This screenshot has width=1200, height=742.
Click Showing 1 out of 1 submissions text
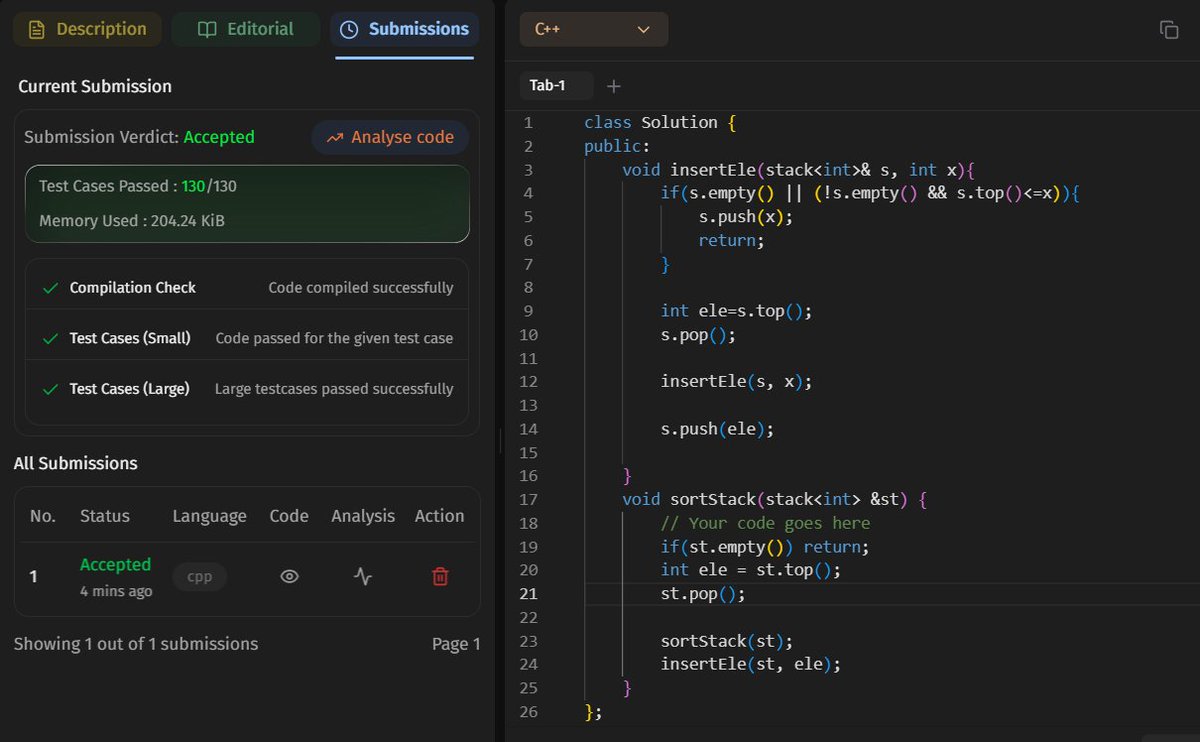point(136,644)
